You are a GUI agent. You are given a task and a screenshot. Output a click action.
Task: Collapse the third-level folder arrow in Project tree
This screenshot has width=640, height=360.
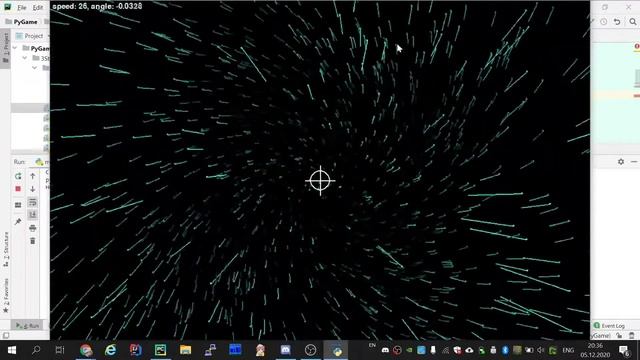[x=35, y=68]
